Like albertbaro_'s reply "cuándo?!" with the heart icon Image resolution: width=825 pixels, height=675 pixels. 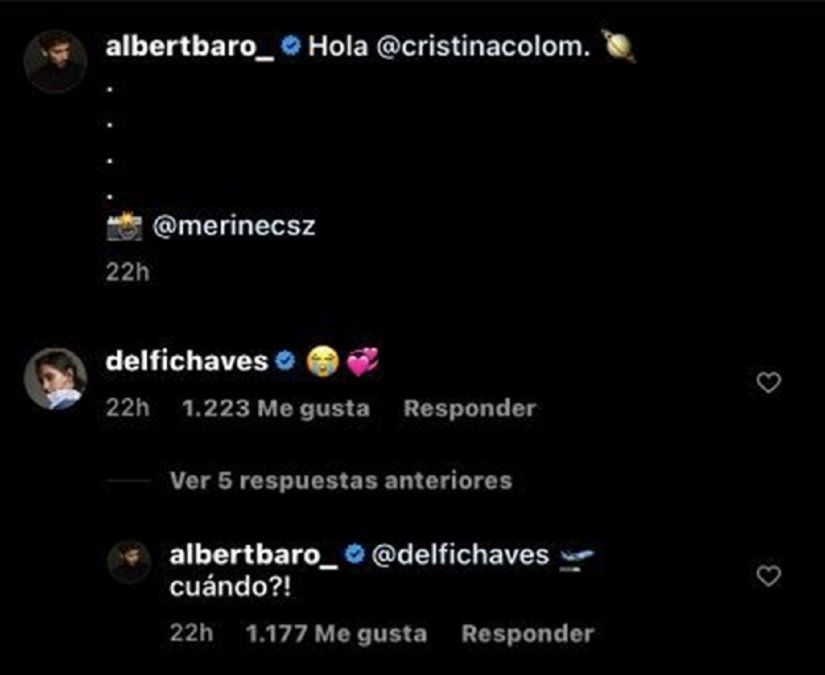pos(769,576)
